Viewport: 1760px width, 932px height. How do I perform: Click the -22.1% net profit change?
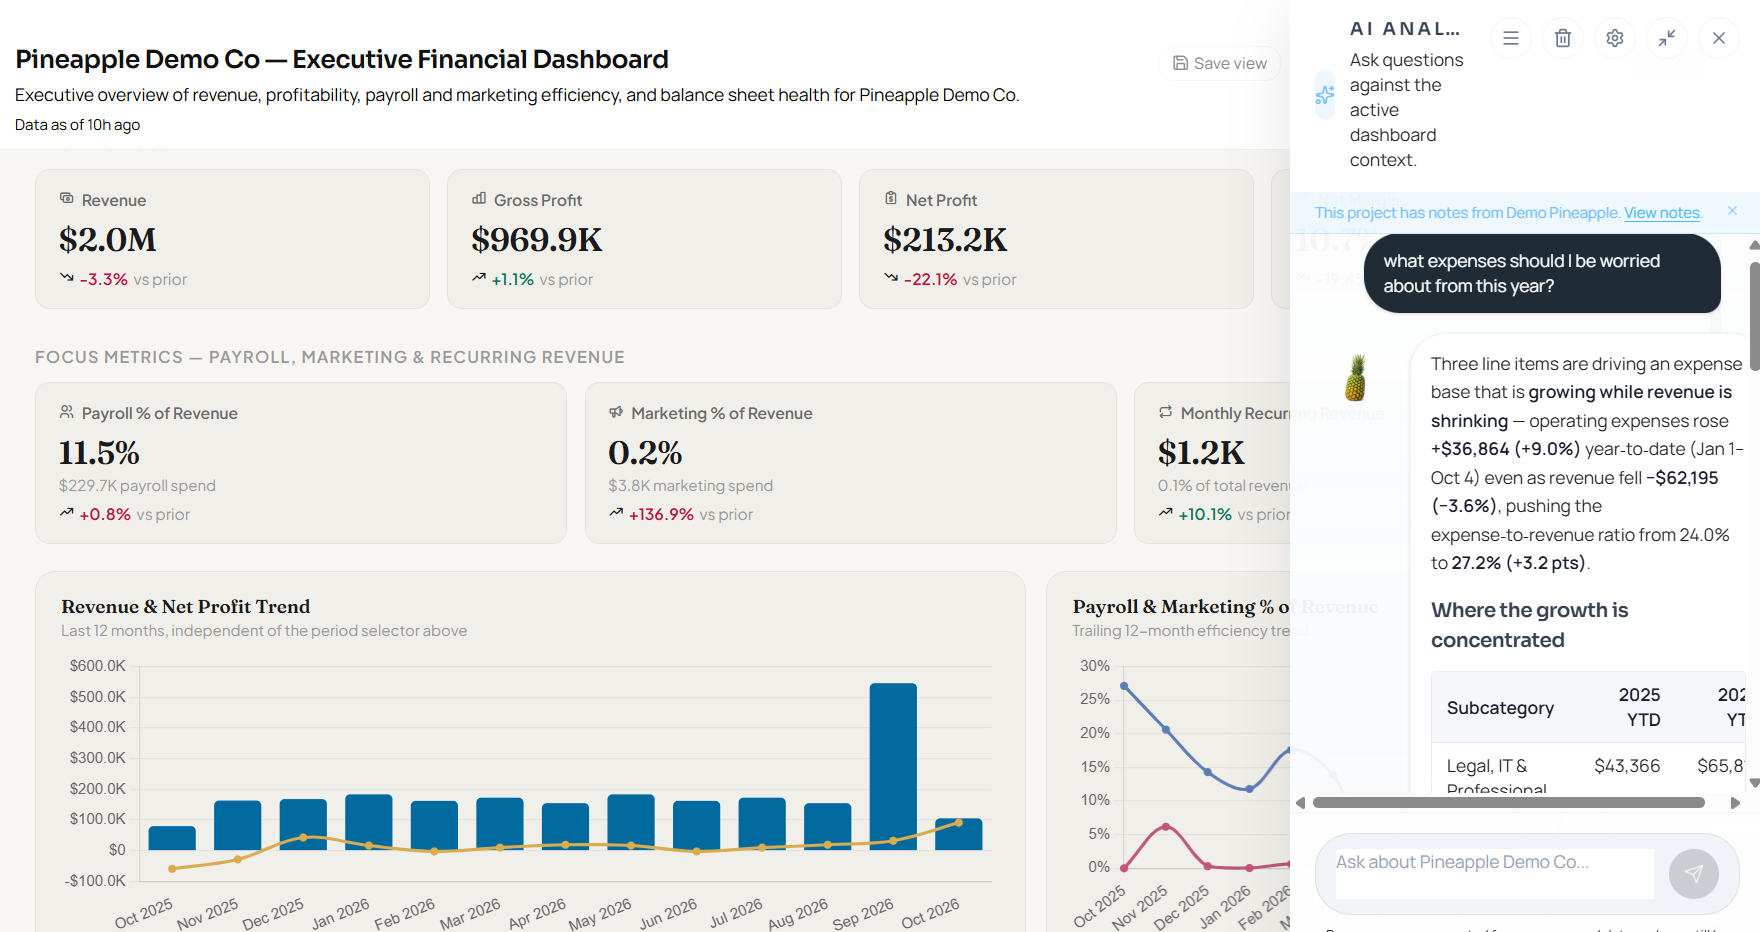pyautogui.click(x=930, y=279)
